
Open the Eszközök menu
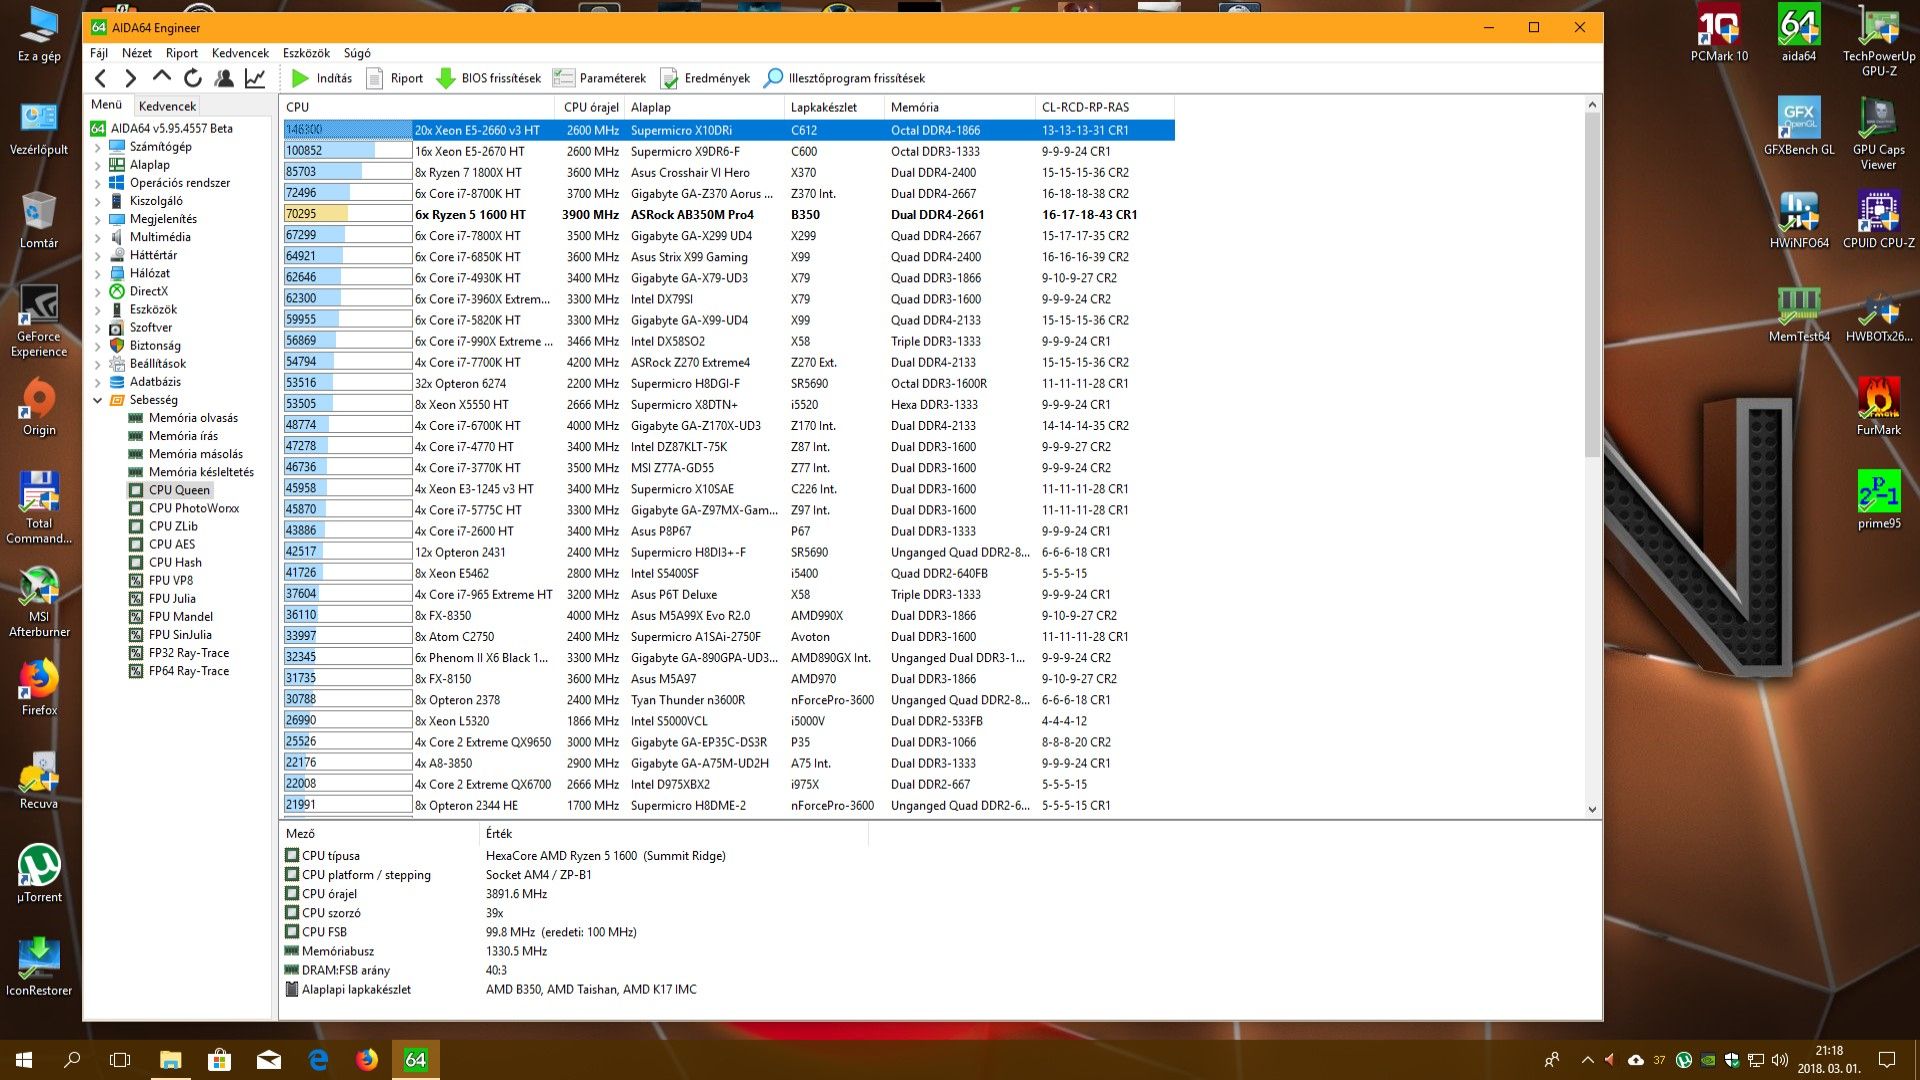[306, 53]
